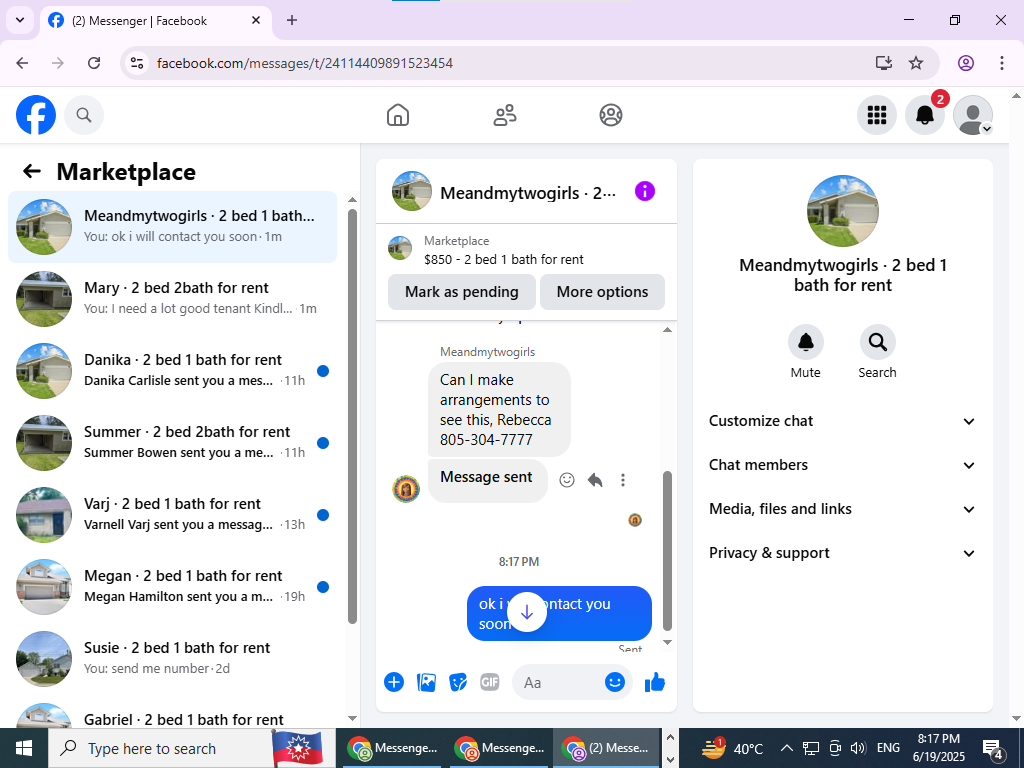Open the nine-dot Menu grid icon
1024x768 pixels.
876,115
